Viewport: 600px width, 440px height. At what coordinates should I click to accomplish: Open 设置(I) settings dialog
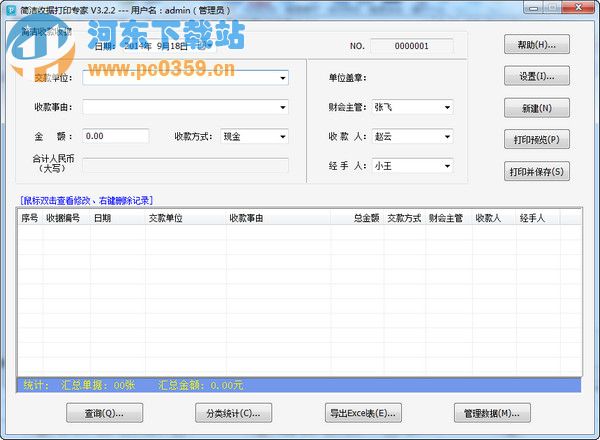[x=536, y=76]
